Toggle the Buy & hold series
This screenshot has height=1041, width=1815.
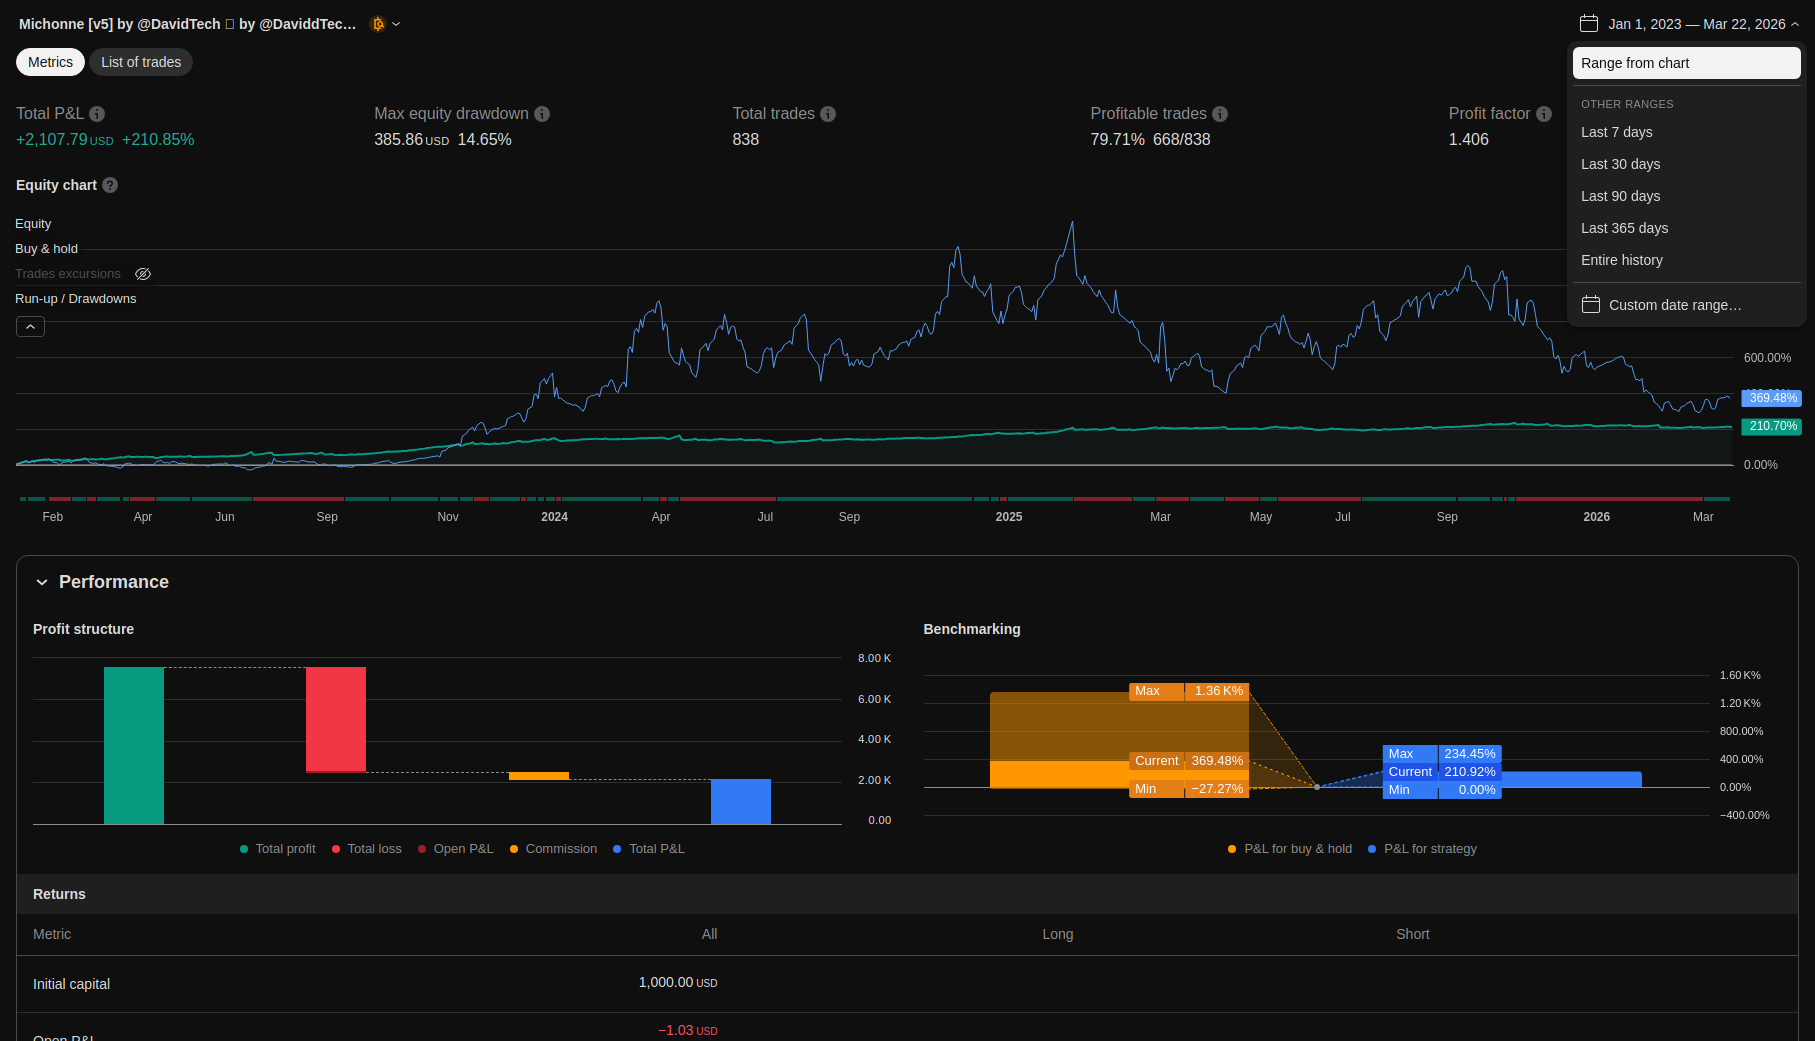point(46,249)
